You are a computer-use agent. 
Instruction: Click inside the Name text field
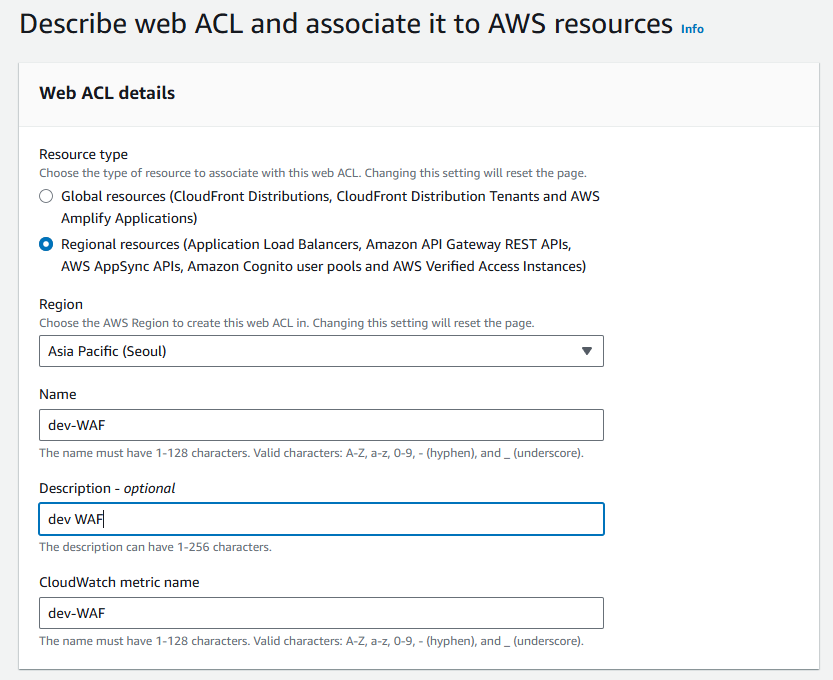click(321, 425)
